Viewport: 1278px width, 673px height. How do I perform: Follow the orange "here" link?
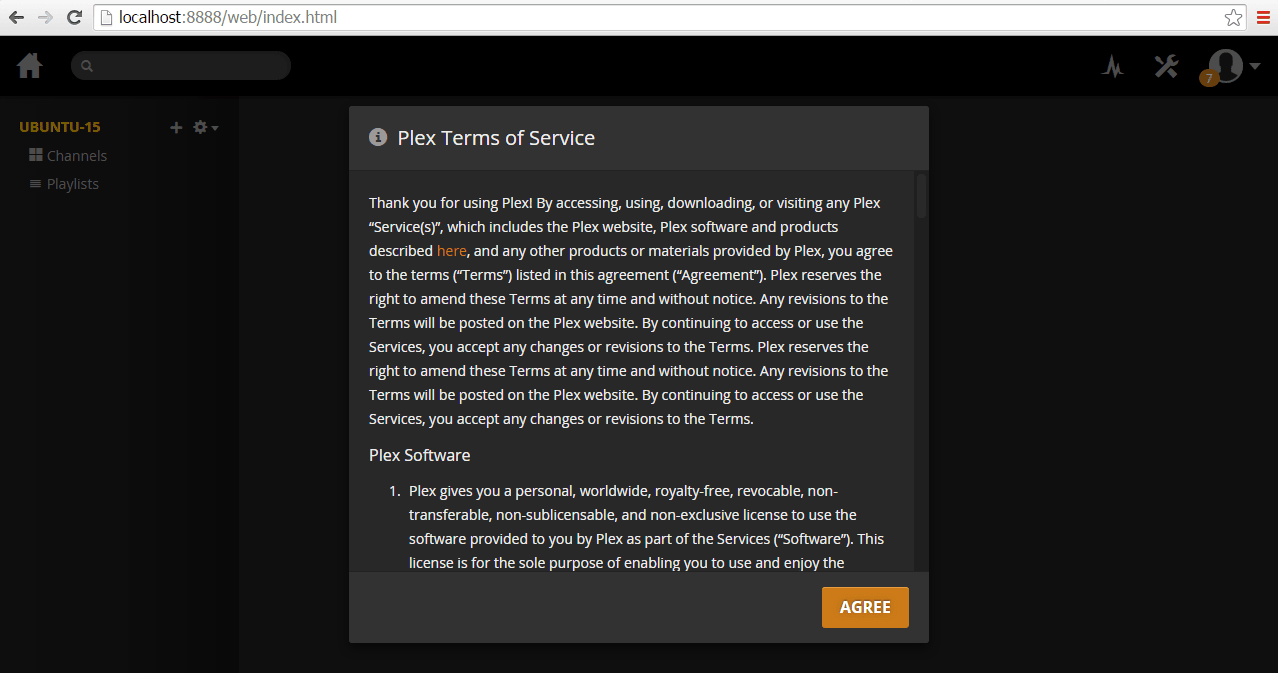point(451,251)
